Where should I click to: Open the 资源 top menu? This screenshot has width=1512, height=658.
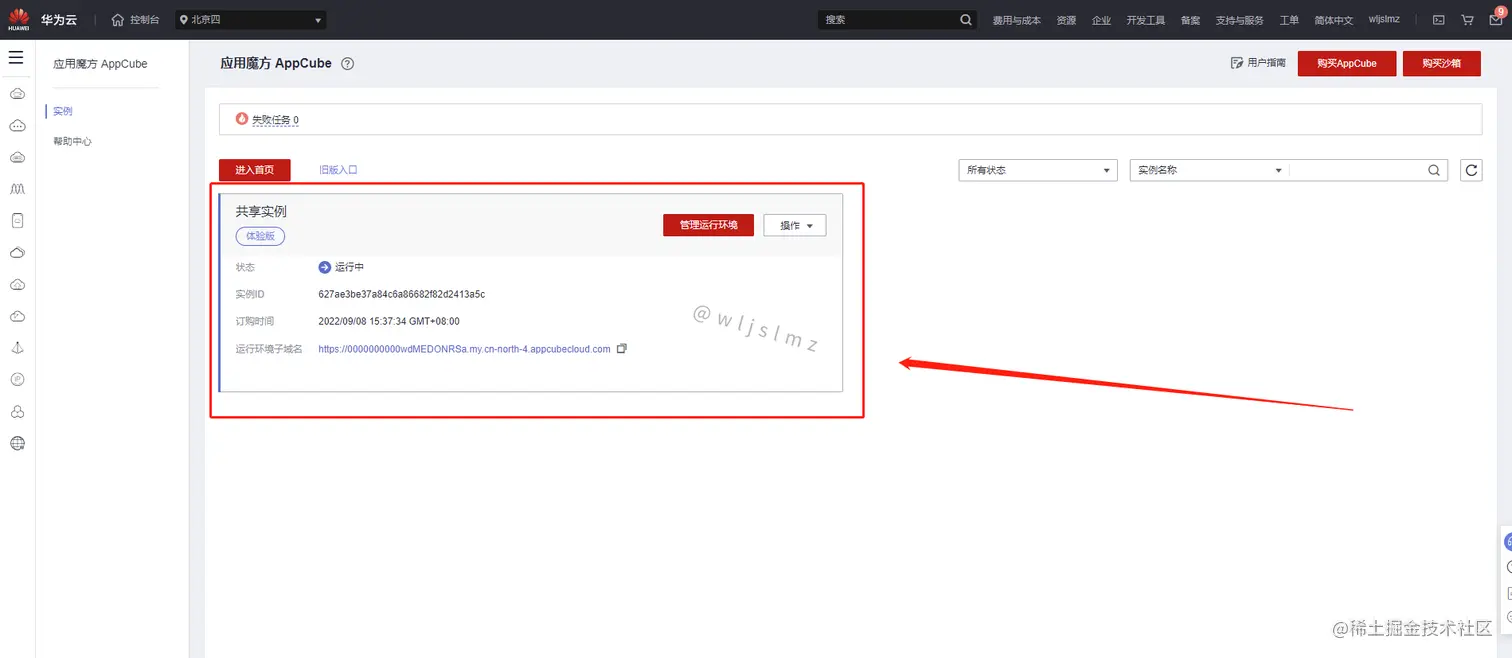[1066, 20]
